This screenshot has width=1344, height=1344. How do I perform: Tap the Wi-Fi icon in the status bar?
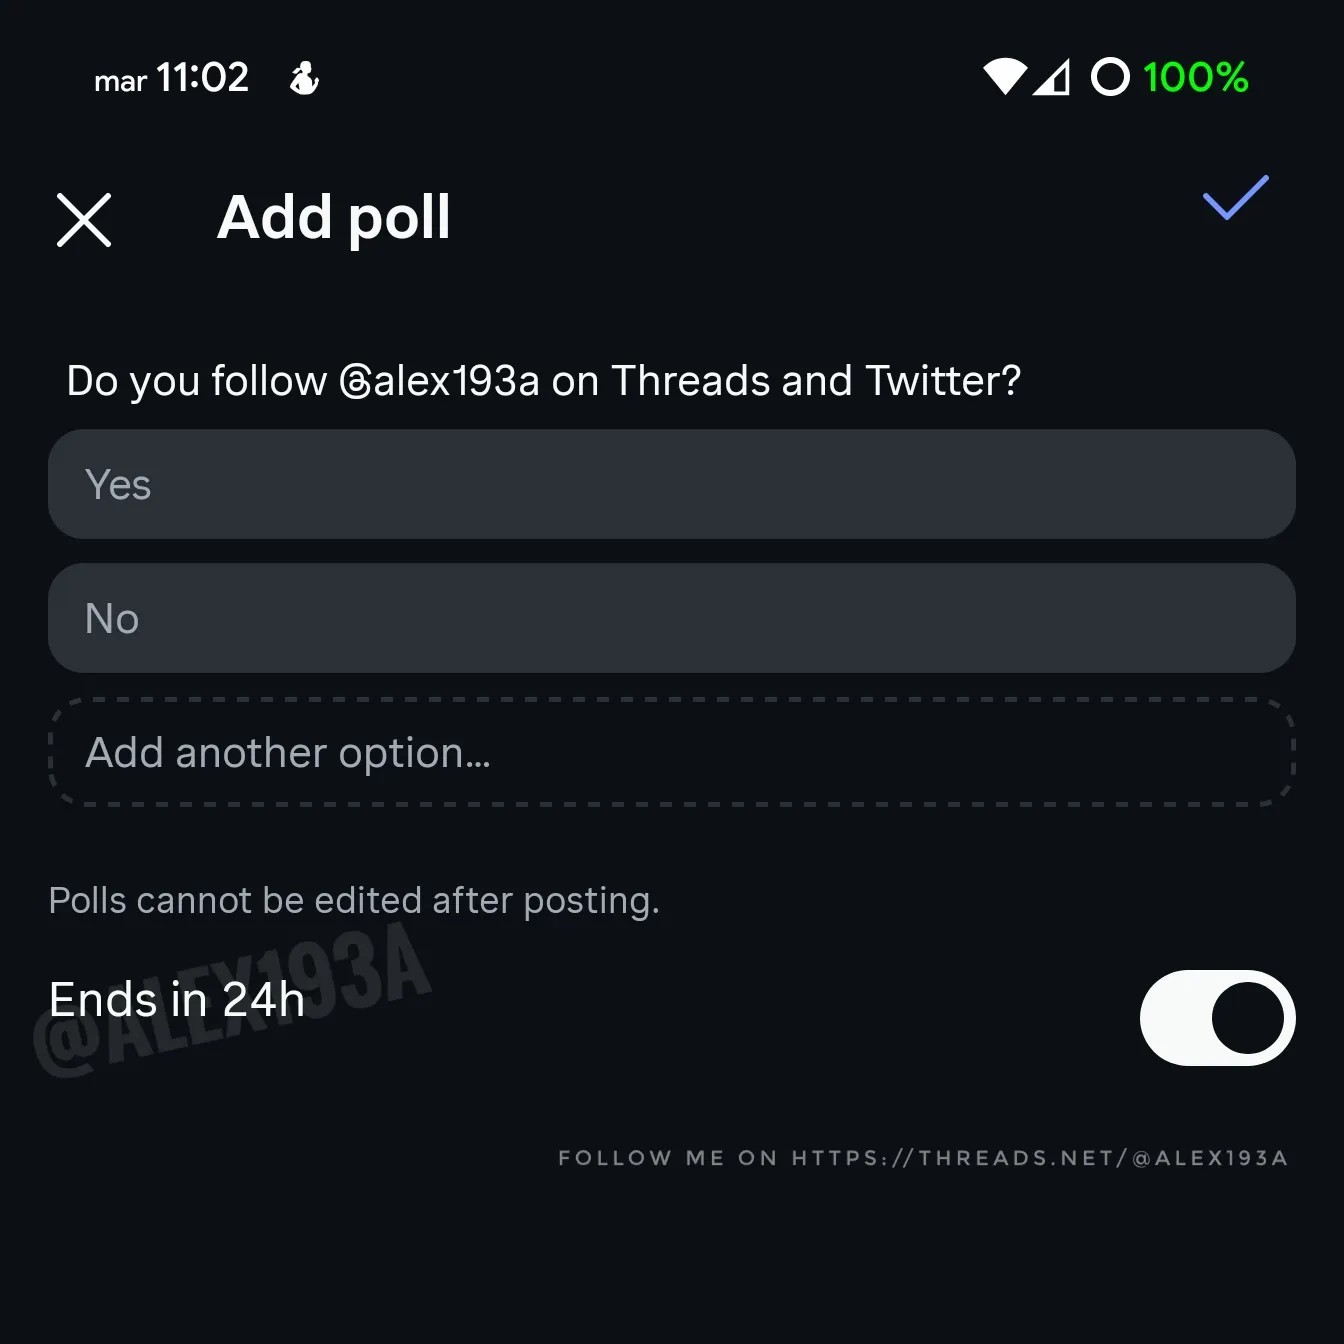[x=1005, y=78]
